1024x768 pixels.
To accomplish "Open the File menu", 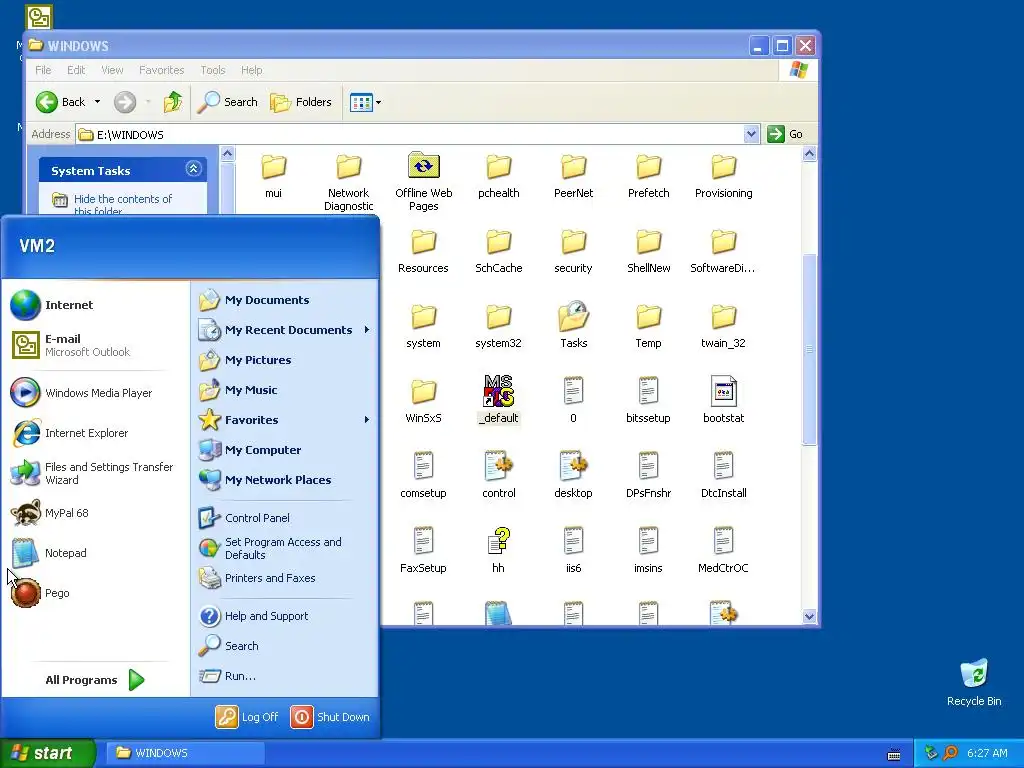I will click(x=43, y=70).
